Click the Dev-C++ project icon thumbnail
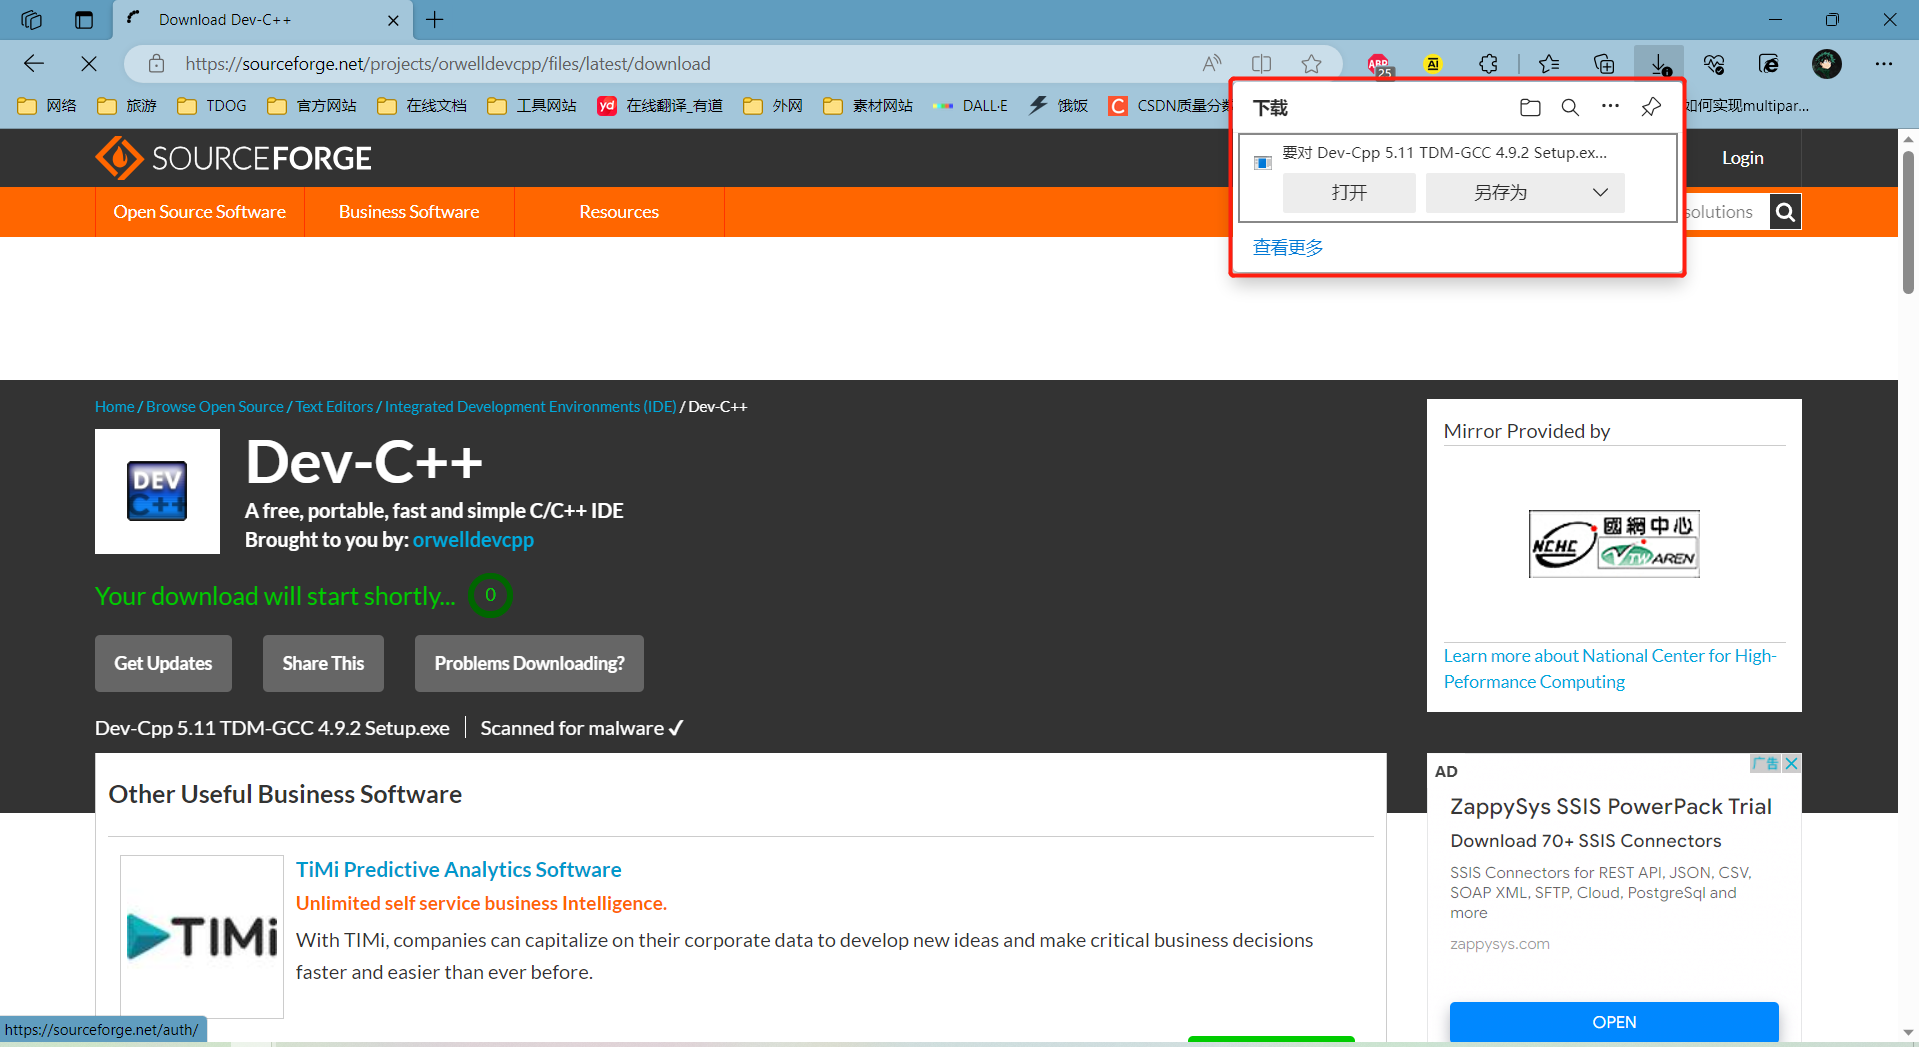 click(157, 491)
